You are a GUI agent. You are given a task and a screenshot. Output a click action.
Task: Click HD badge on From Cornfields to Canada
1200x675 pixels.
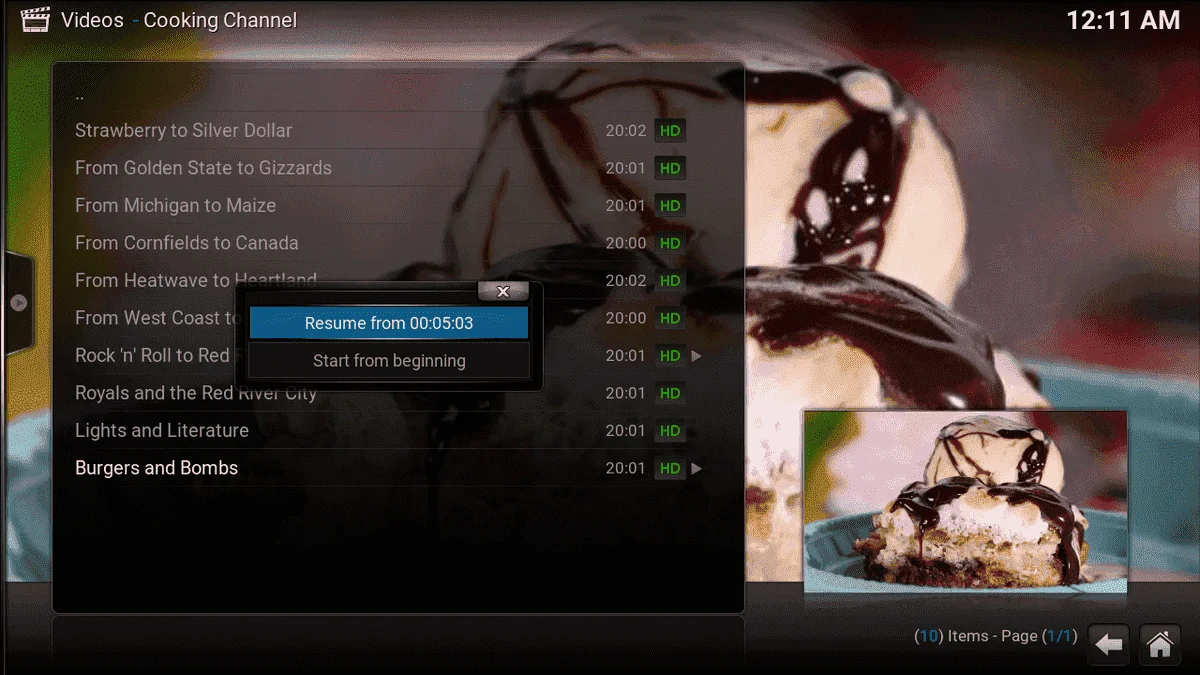pos(670,243)
